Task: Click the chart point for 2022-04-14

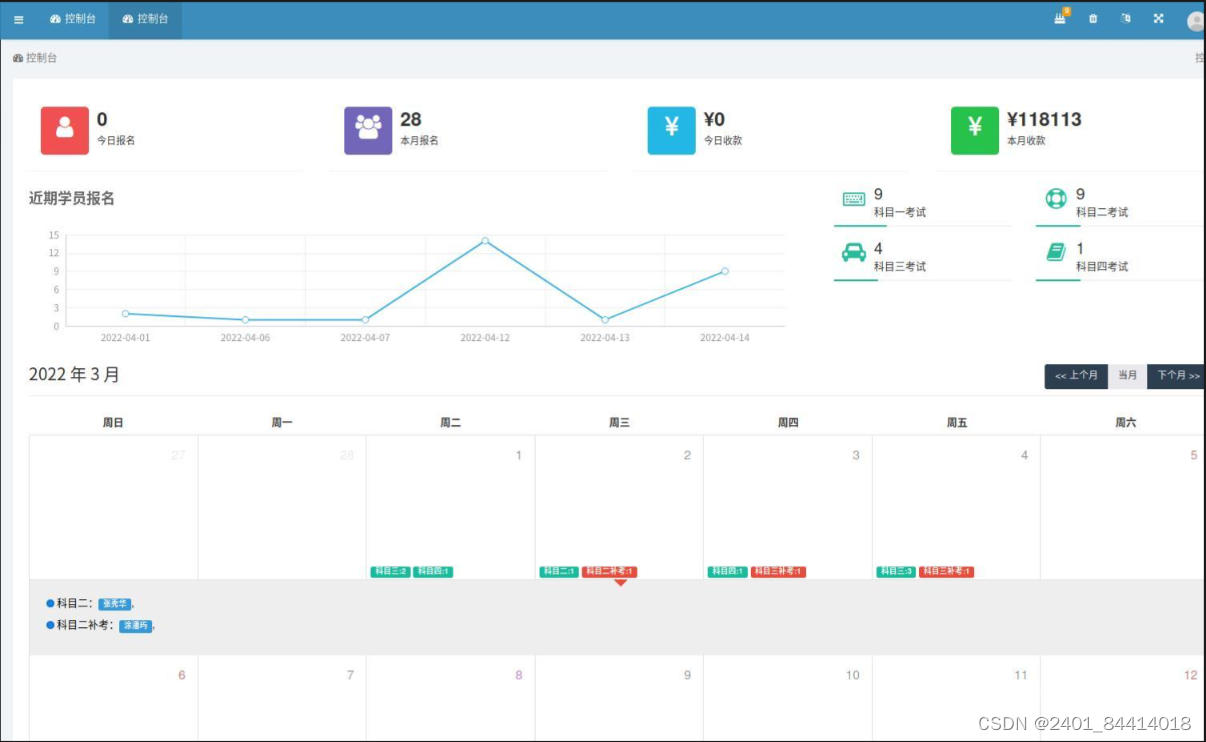Action: [725, 271]
